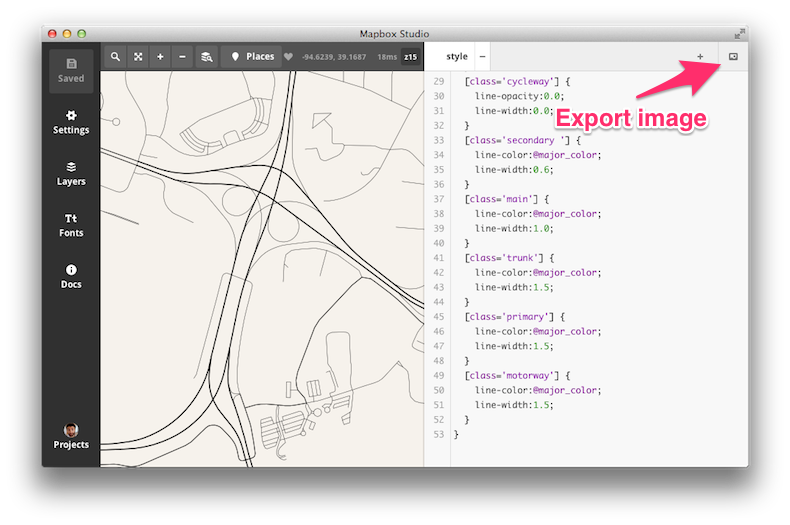
Task: Click line number 53 in gutter
Action: pyautogui.click(x=438, y=434)
